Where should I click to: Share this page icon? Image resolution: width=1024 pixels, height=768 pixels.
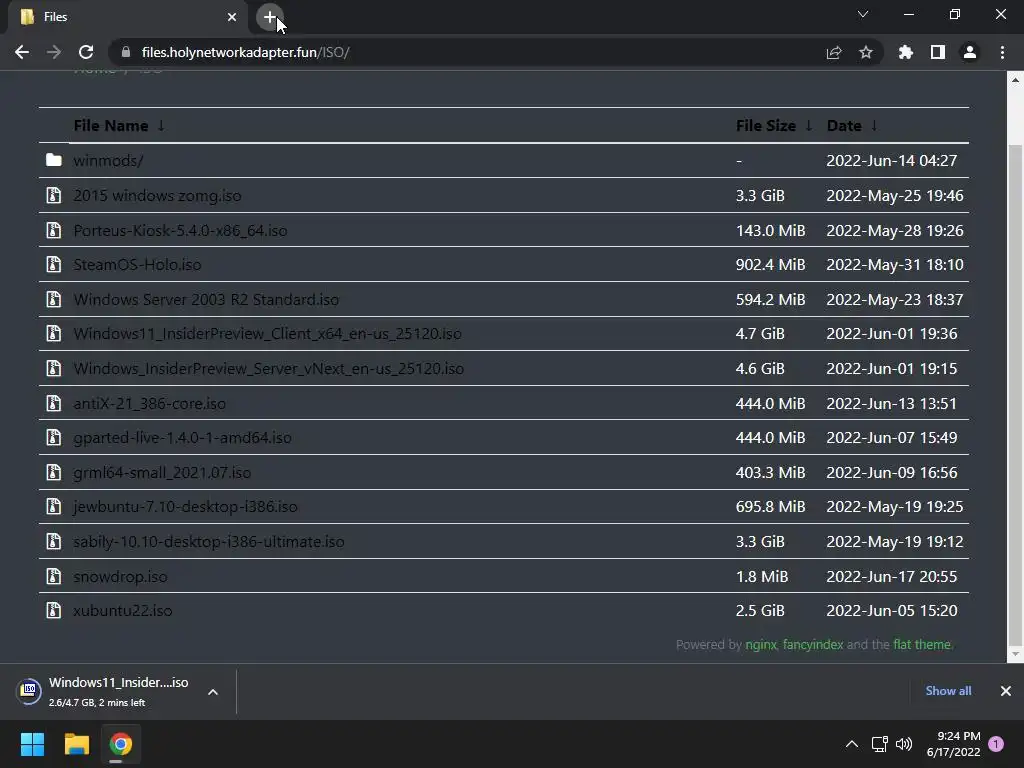coord(834,52)
